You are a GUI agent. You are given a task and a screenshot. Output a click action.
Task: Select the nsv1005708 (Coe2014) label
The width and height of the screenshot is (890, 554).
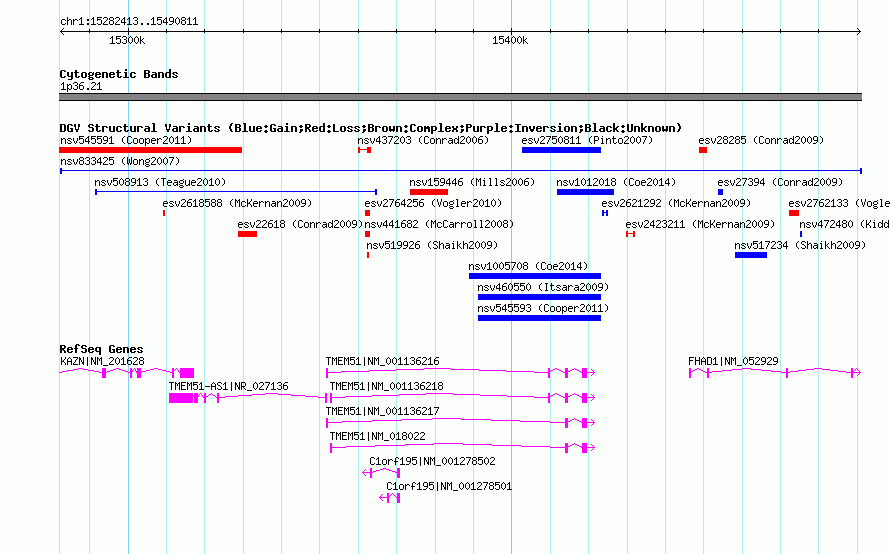click(x=528, y=266)
